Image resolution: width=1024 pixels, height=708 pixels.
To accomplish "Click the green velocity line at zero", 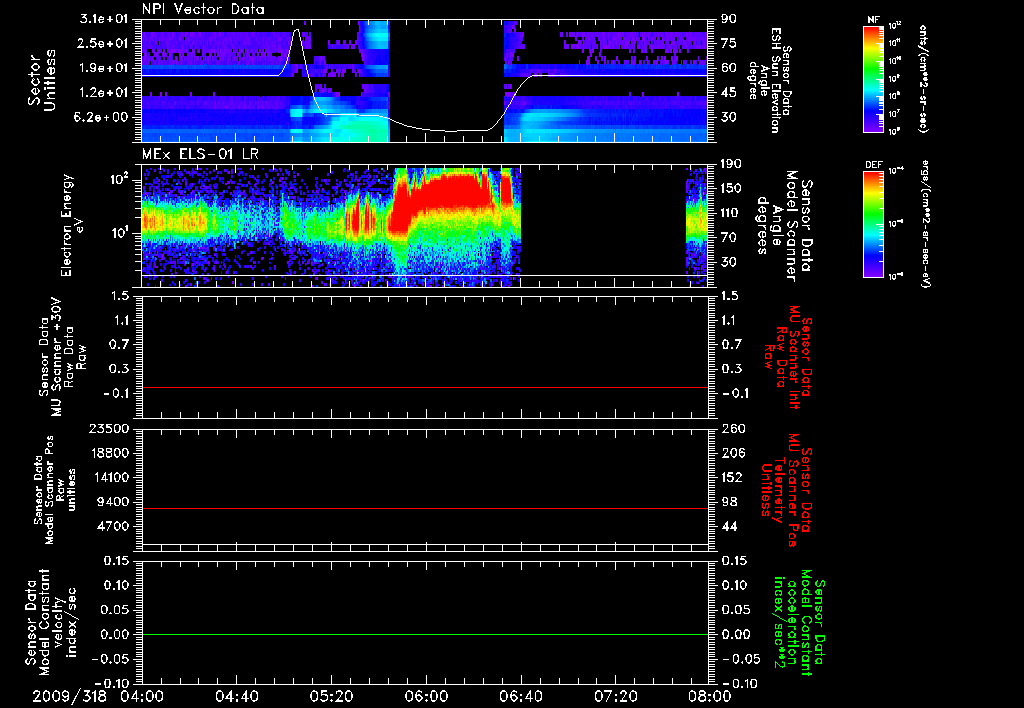I will pyautogui.click(x=425, y=634).
